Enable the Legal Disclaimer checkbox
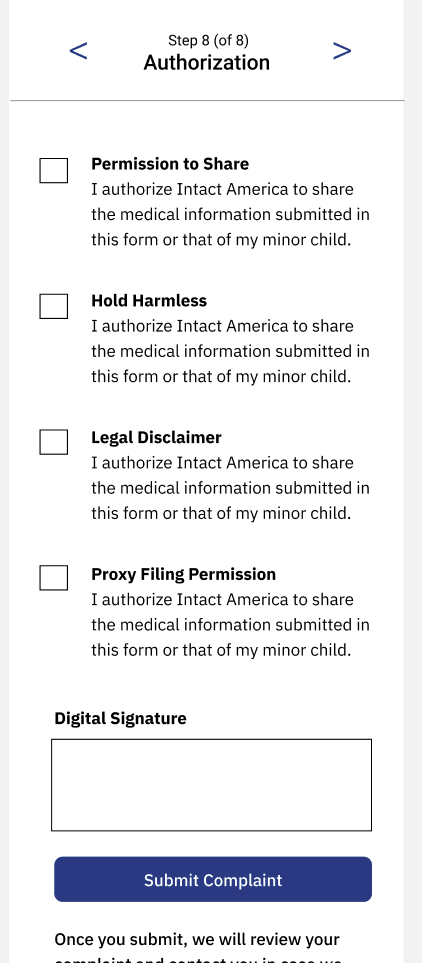The width and height of the screenshot is (422, 963). [x=53, y=442]
